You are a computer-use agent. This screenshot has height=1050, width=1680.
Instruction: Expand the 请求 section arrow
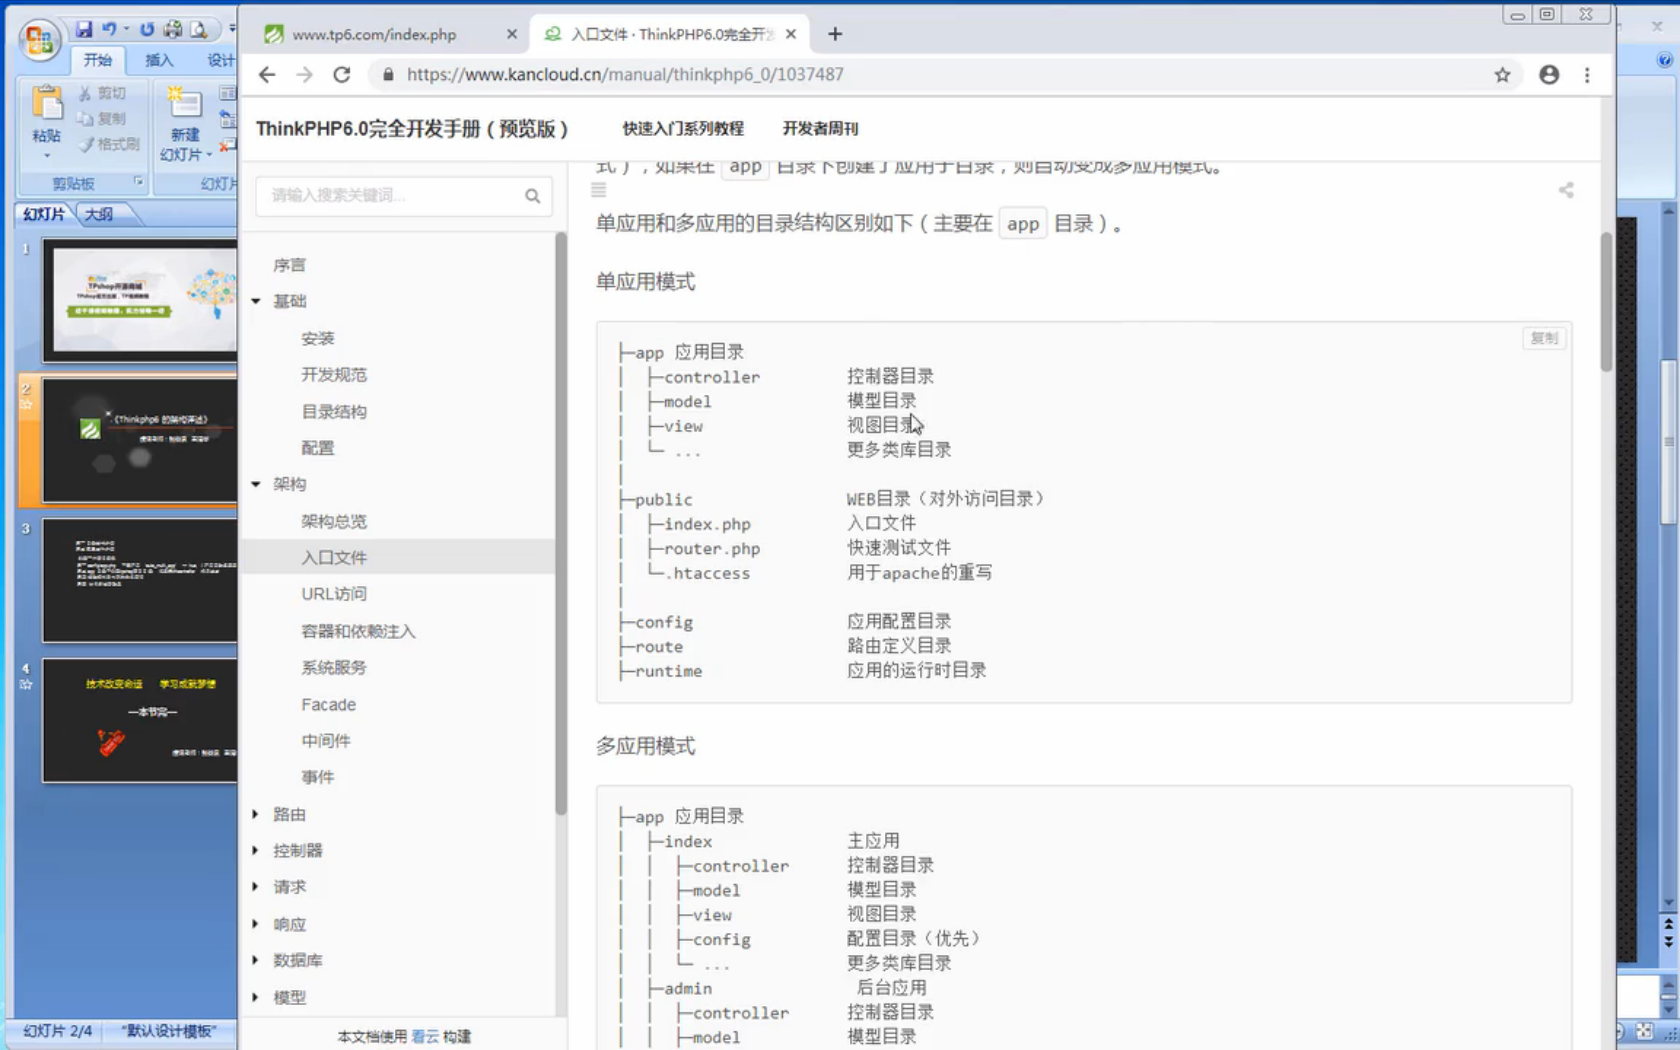click(x=255, y=887)
